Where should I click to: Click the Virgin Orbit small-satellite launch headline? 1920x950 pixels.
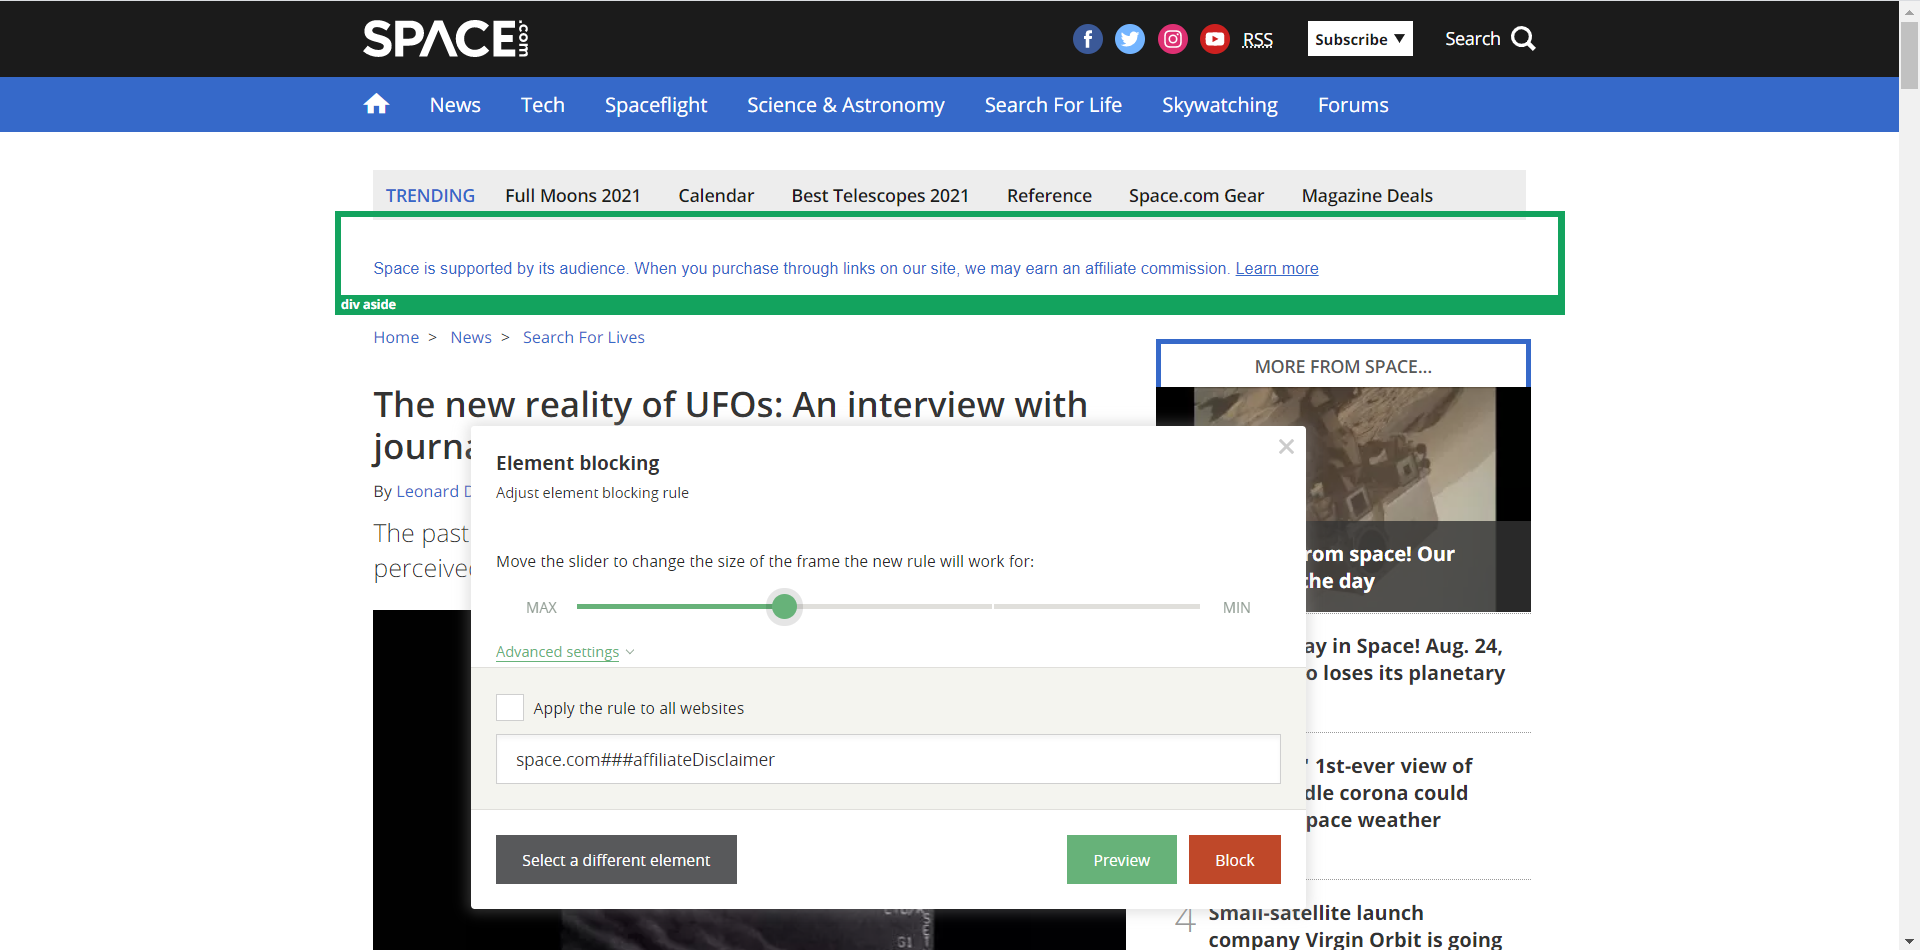coord(1355,926)
